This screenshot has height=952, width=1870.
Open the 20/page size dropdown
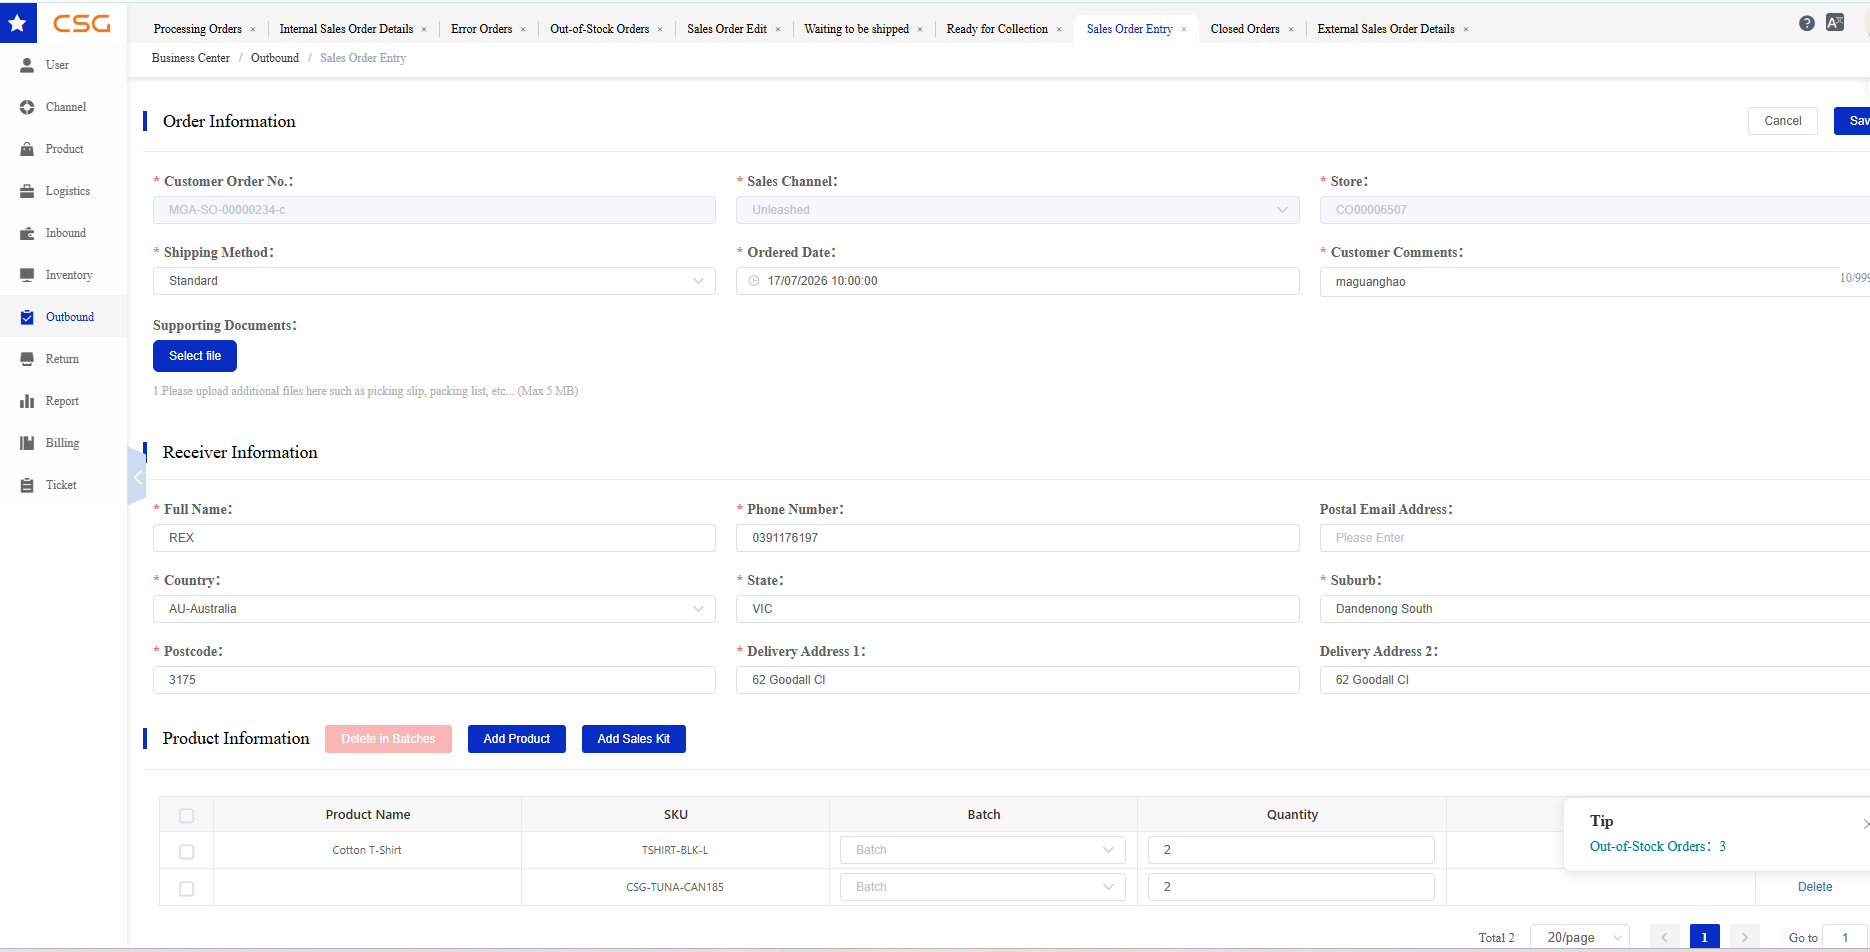[x=1580, y=937]
